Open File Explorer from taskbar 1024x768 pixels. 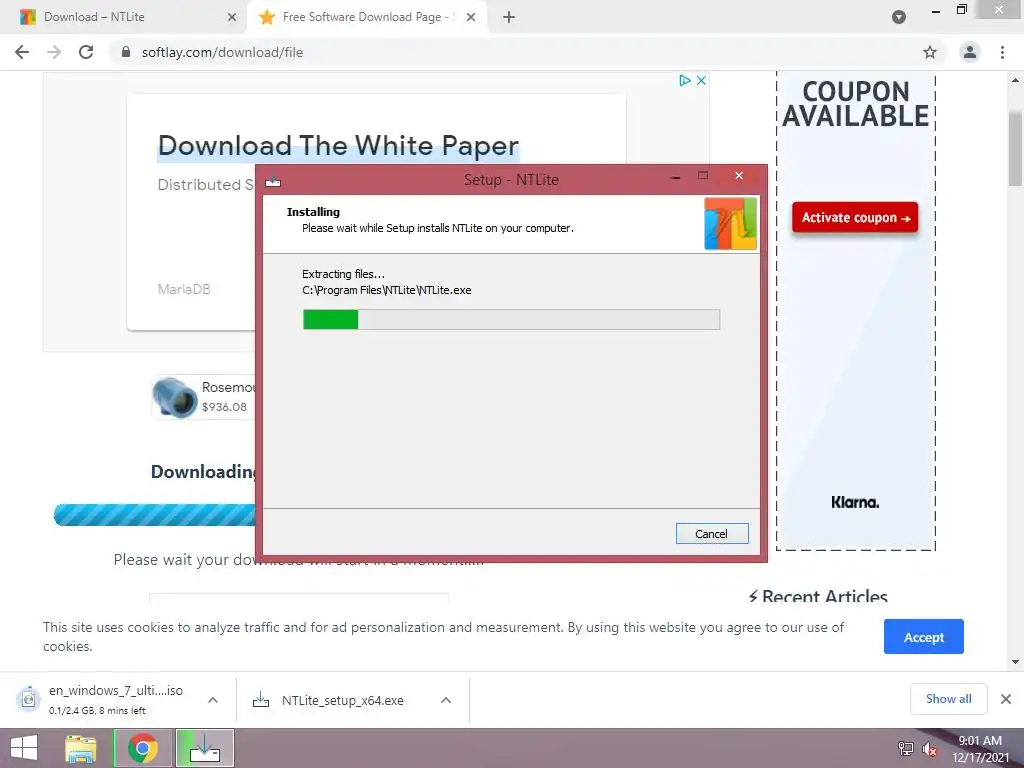(x=81, y=748)
